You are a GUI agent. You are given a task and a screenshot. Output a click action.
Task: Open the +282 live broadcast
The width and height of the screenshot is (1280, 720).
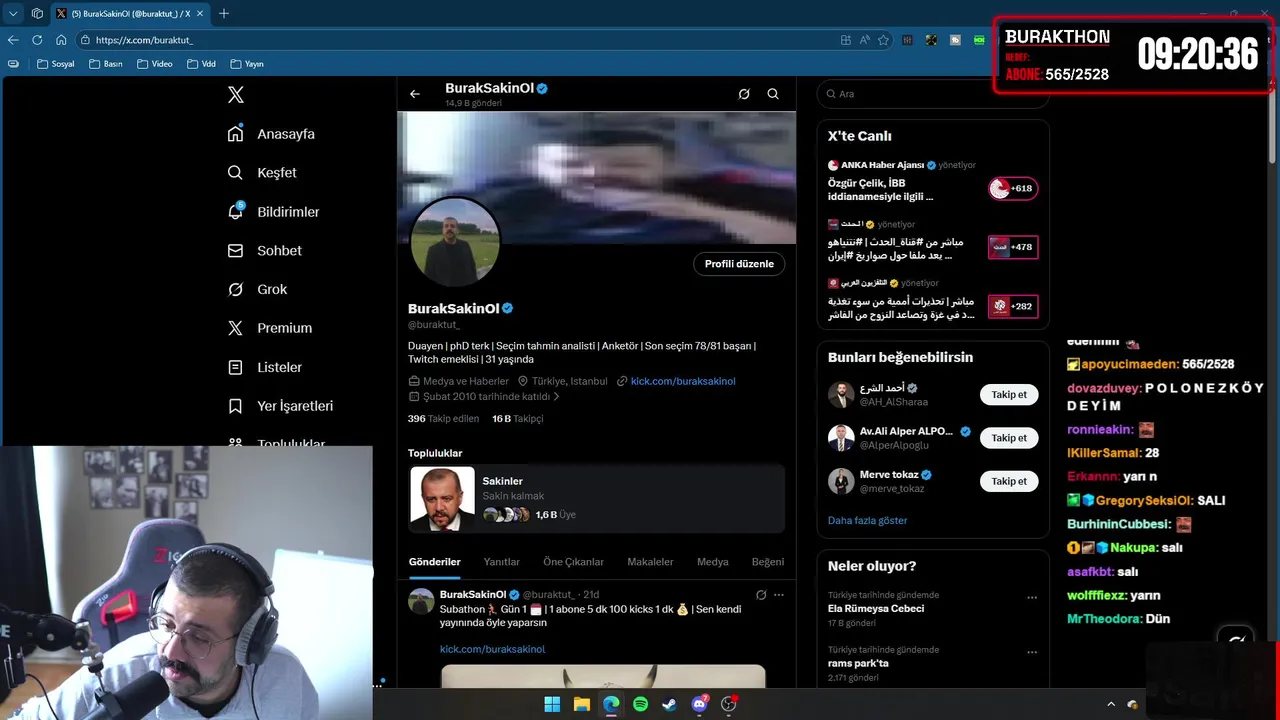1012,306
